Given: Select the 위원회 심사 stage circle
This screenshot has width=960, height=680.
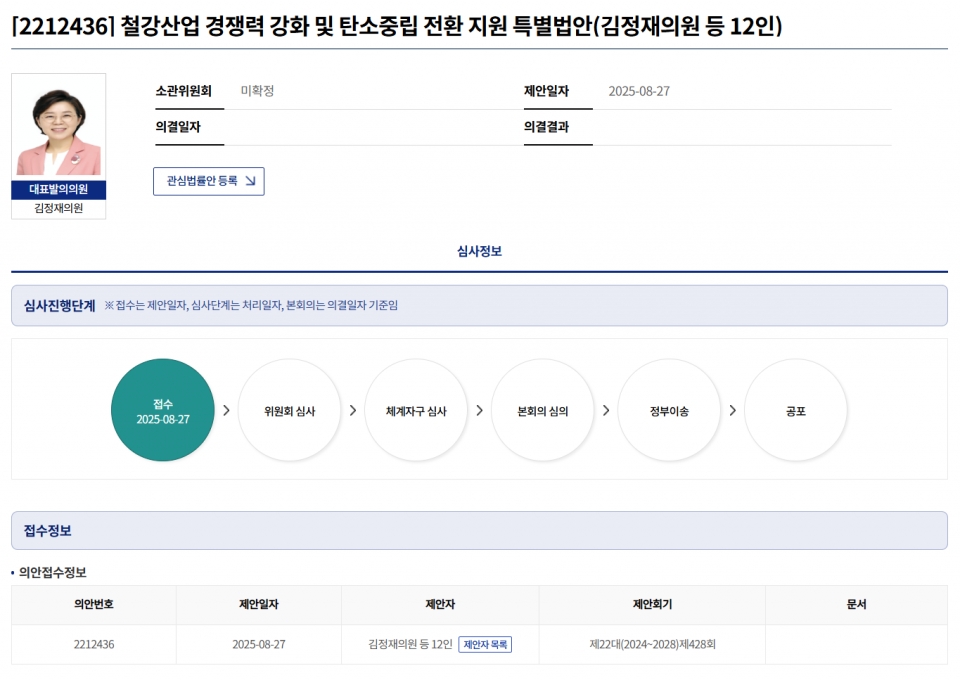Looking at the screenshot, I should click(289, 410).
